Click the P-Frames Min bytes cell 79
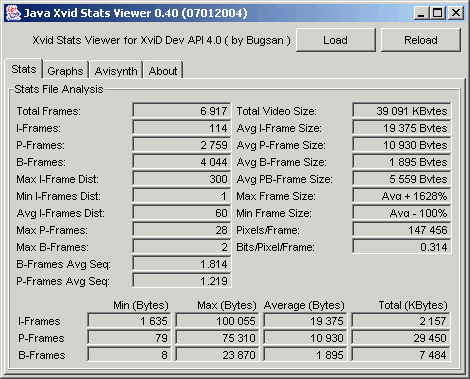470x379 pixels. pyautogui.click(x=129, y=338)
